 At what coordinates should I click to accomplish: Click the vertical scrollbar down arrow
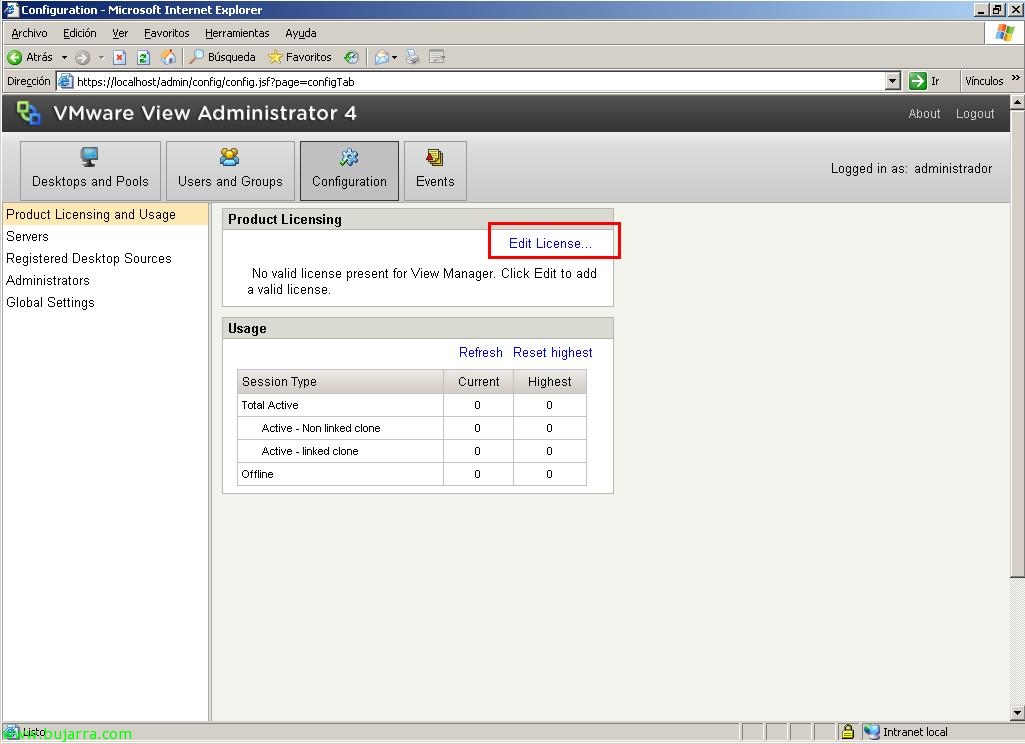click(1017, 713)
